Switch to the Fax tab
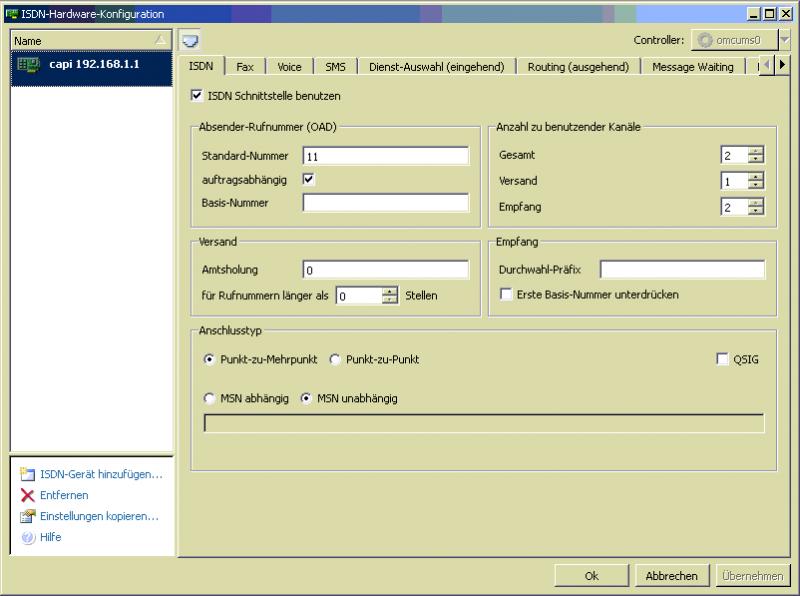Viewport: 800px width, 596px height. (x=245, y=67)
